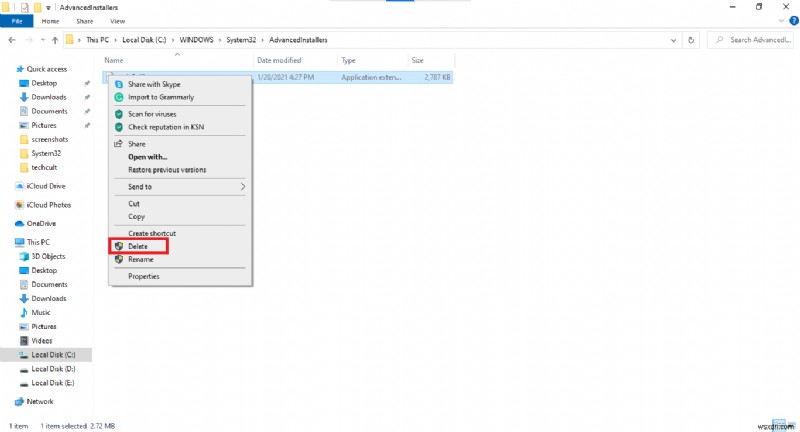800x432 pixels.
Task: Open Properties from the context menu
Action: point(180,276)
